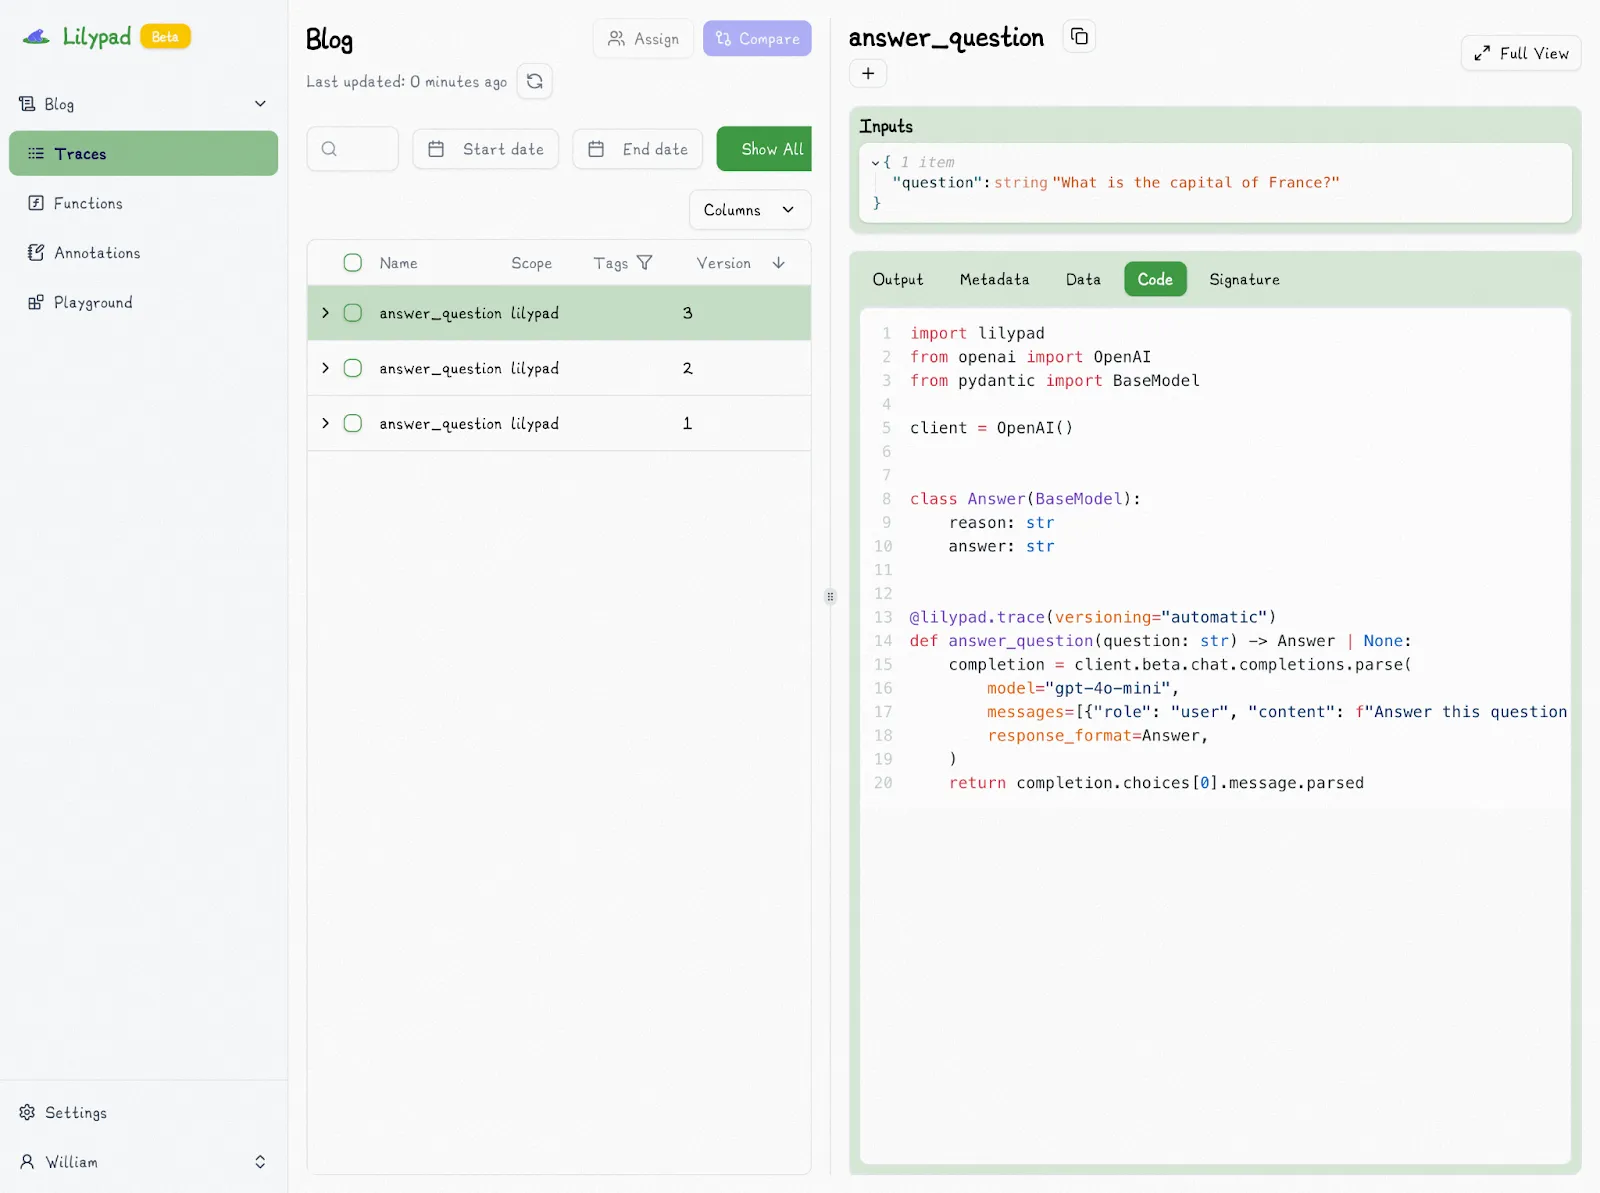Check the box for answer_question version 2
The height and width of the screenshot is (1193, 1600).
(x=353, y=368)
